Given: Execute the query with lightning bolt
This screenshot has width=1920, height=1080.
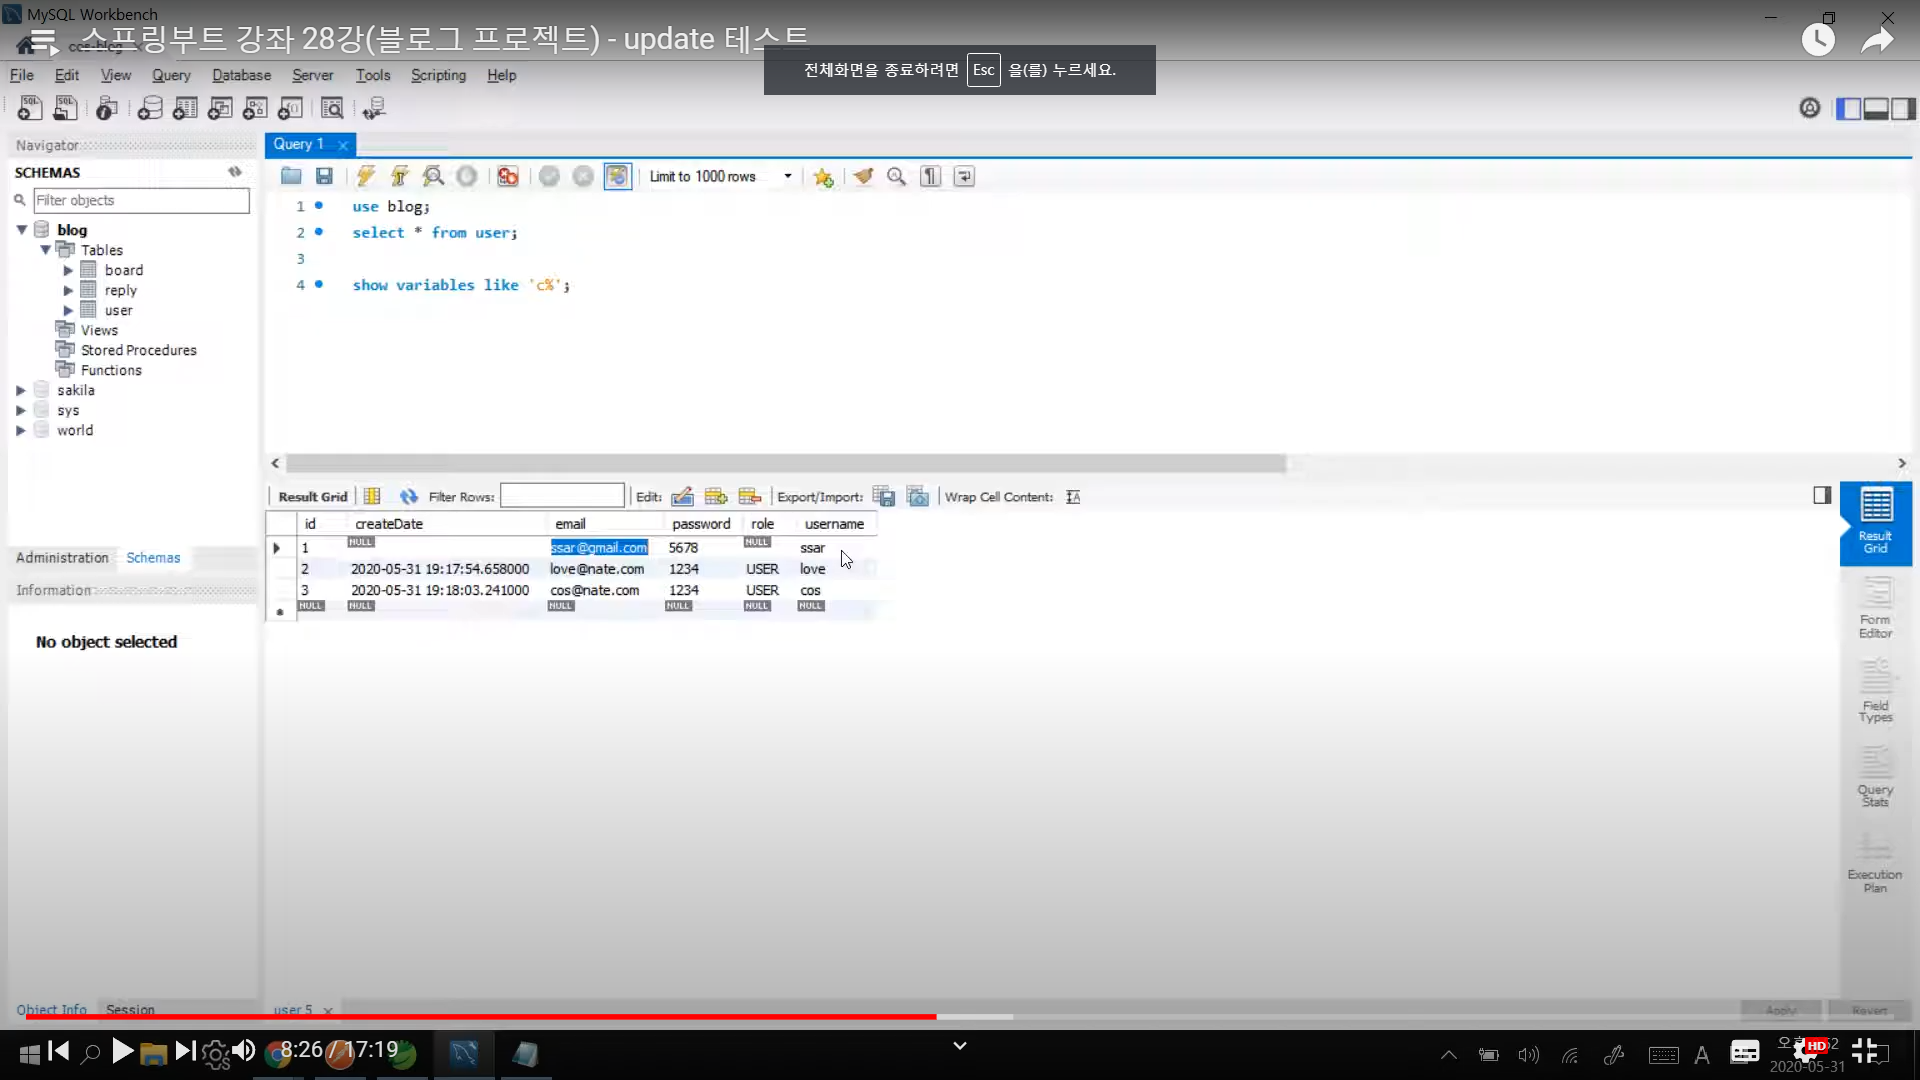Looking at the screenshot, I should (366, 177).
